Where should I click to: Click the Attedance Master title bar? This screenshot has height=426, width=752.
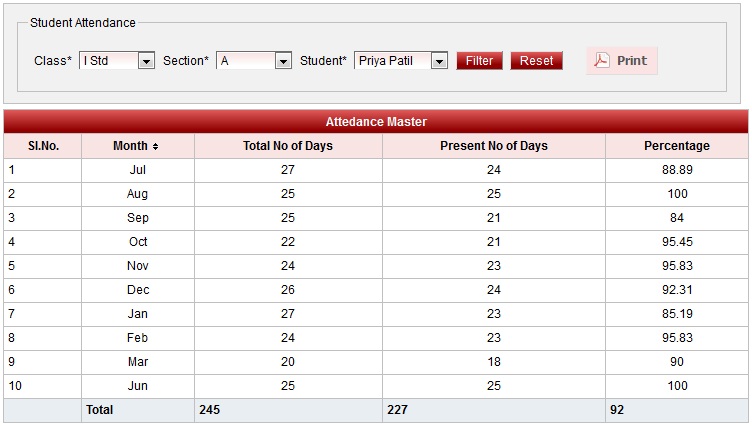tap(376, 122)
